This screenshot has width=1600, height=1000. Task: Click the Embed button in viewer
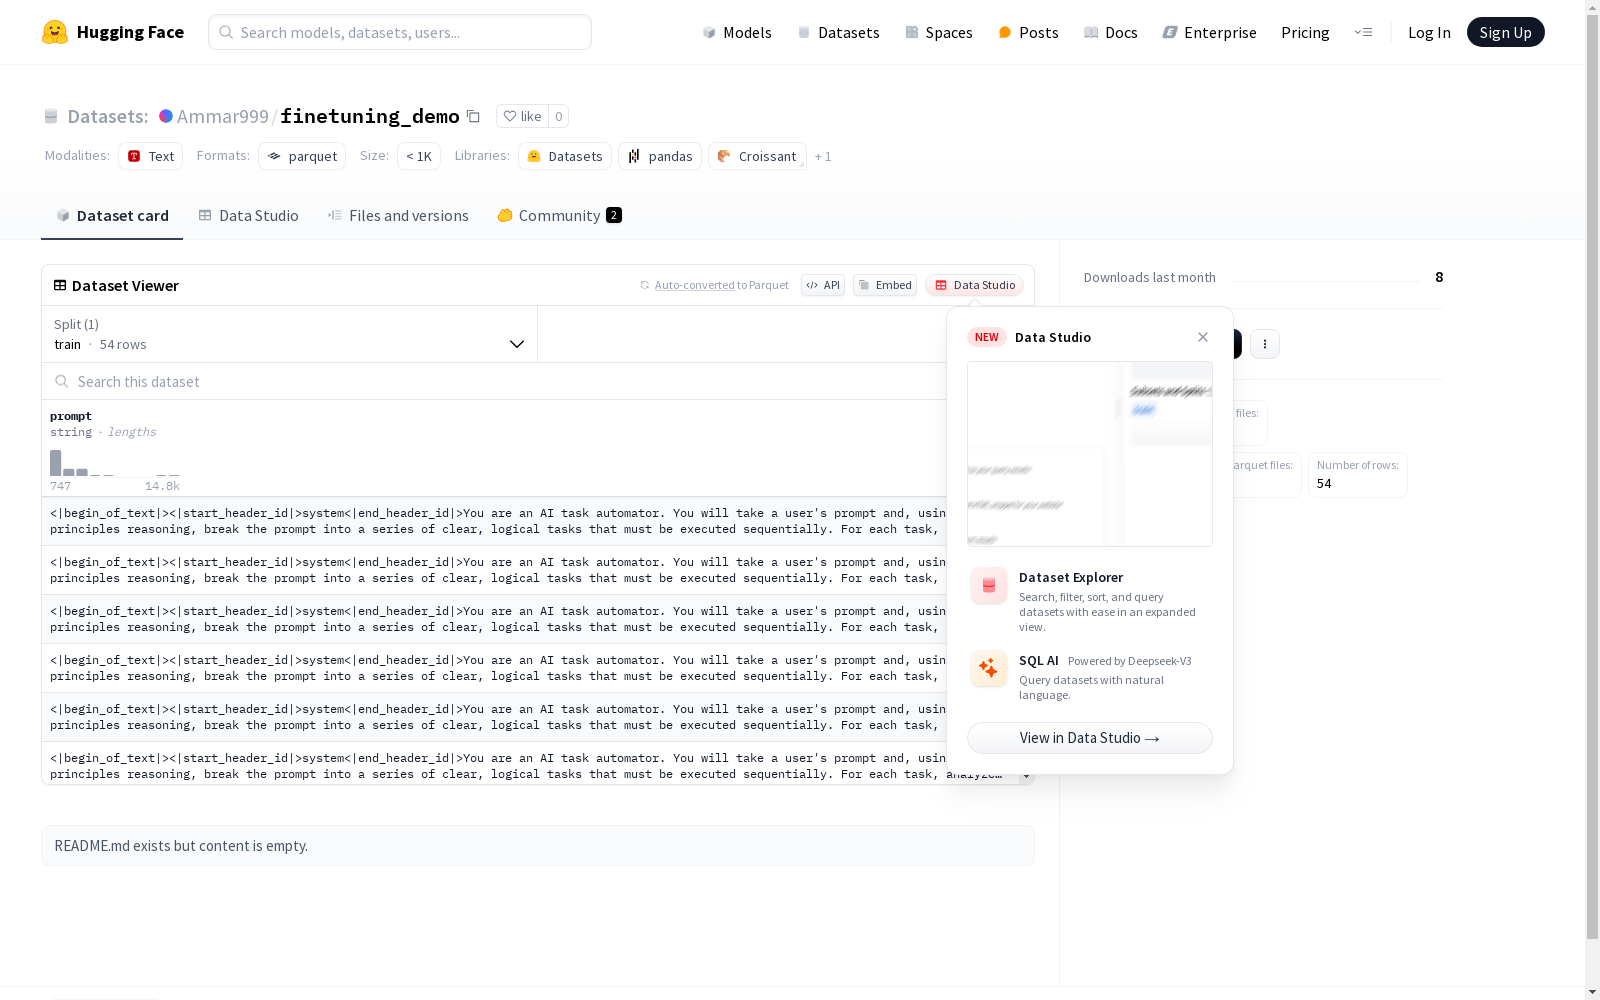[x=885, y=285]
